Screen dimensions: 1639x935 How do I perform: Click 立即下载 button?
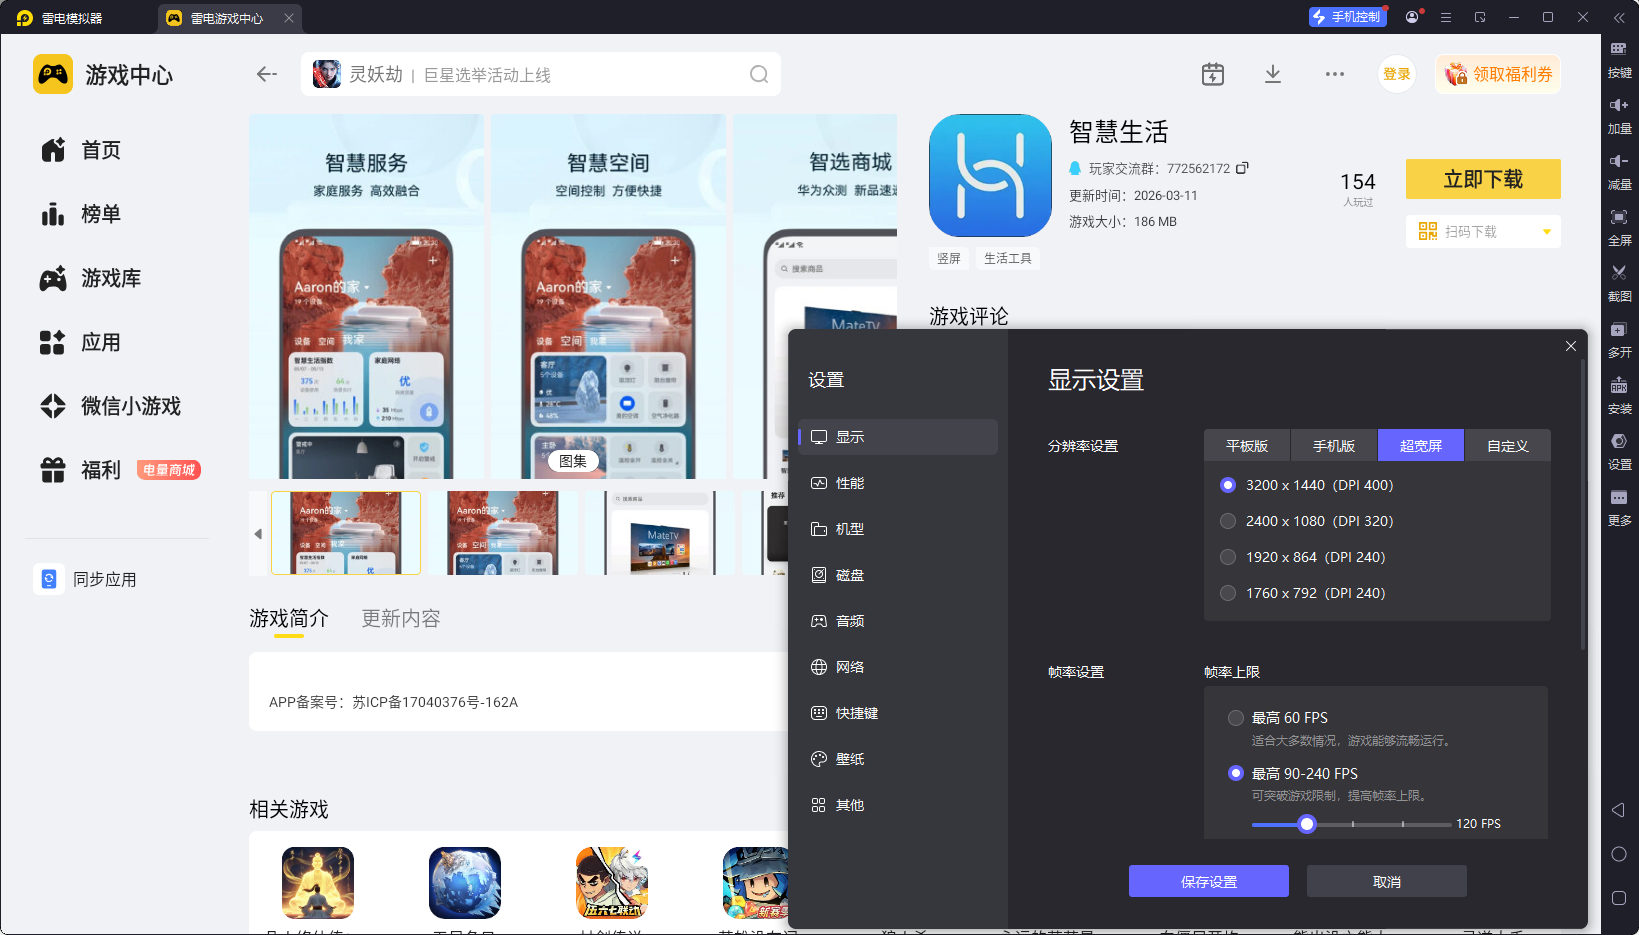[1483, 179]
